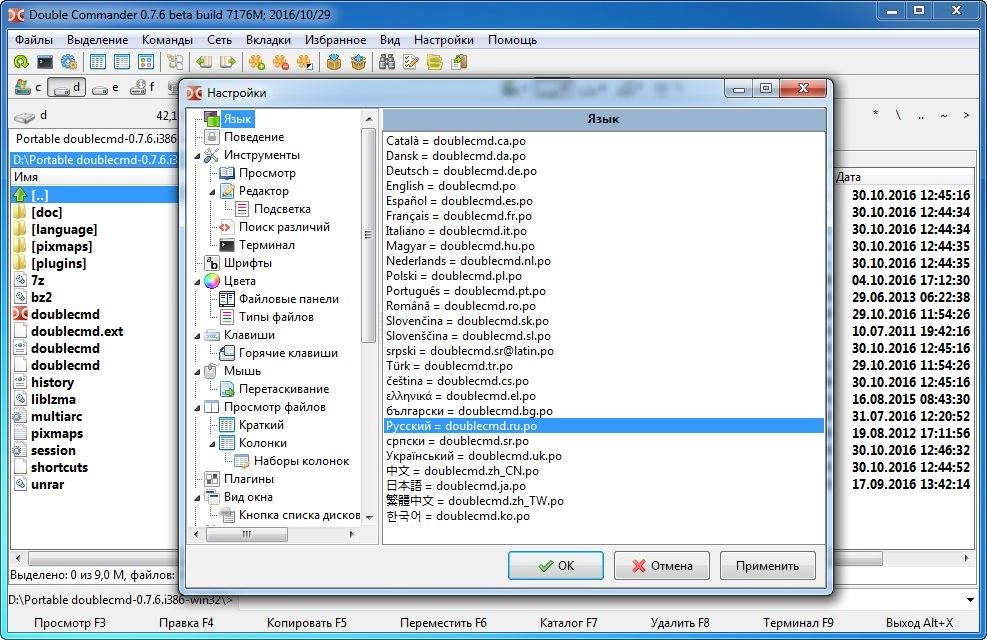Click the unpack files box icon
Image resolution: width=987 pixels, height=640 pixels.
tap(358, 62)
